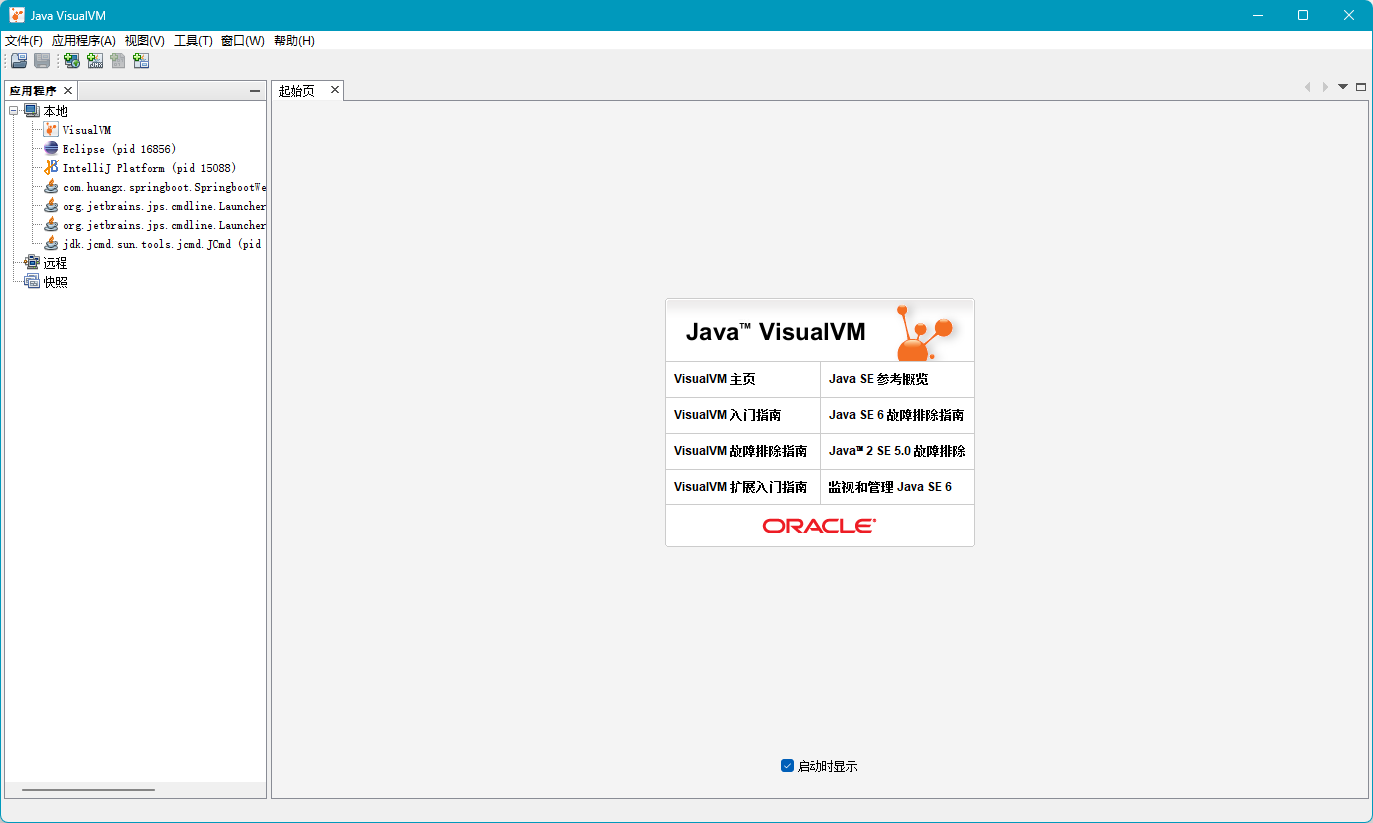Select the jdk.jcmd.sun.tools.jcmd.JCmd process
The image size is (1373, 823).
point(161,244)
